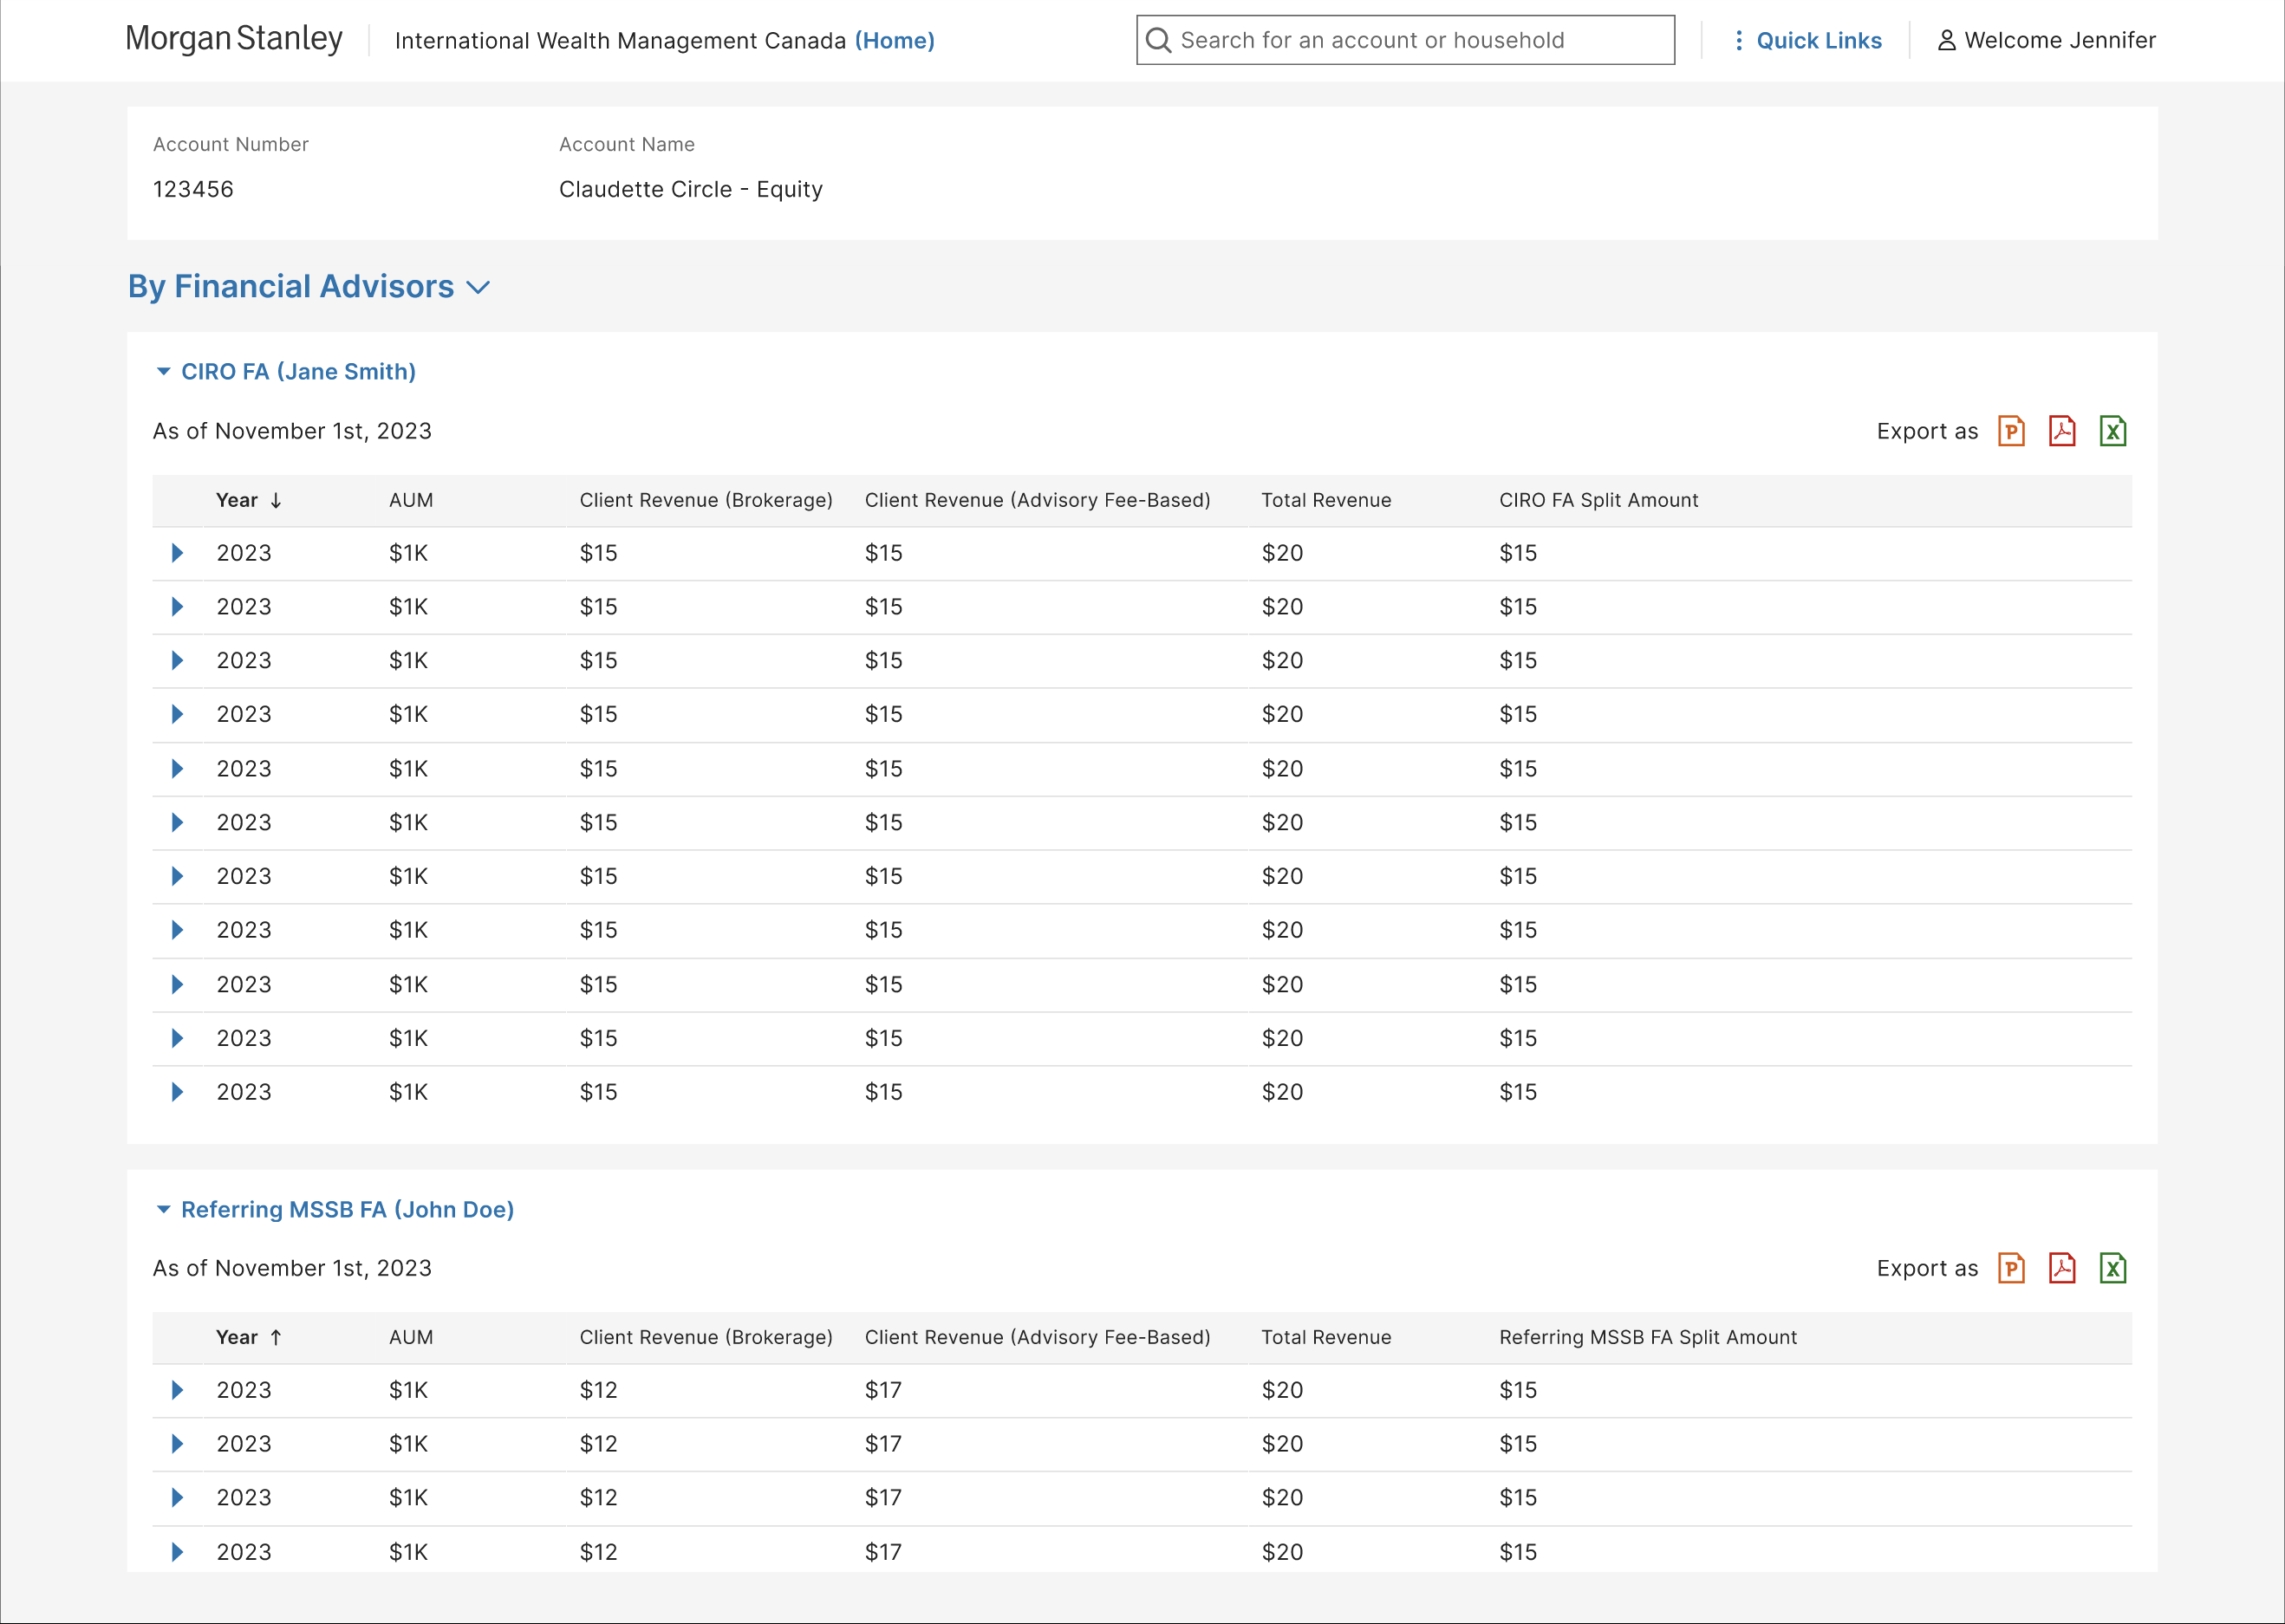Sort Referring MSSB FA table by Year ascending arrow
This screenshot has width=2285, height=1624.
click(276, 1337)
